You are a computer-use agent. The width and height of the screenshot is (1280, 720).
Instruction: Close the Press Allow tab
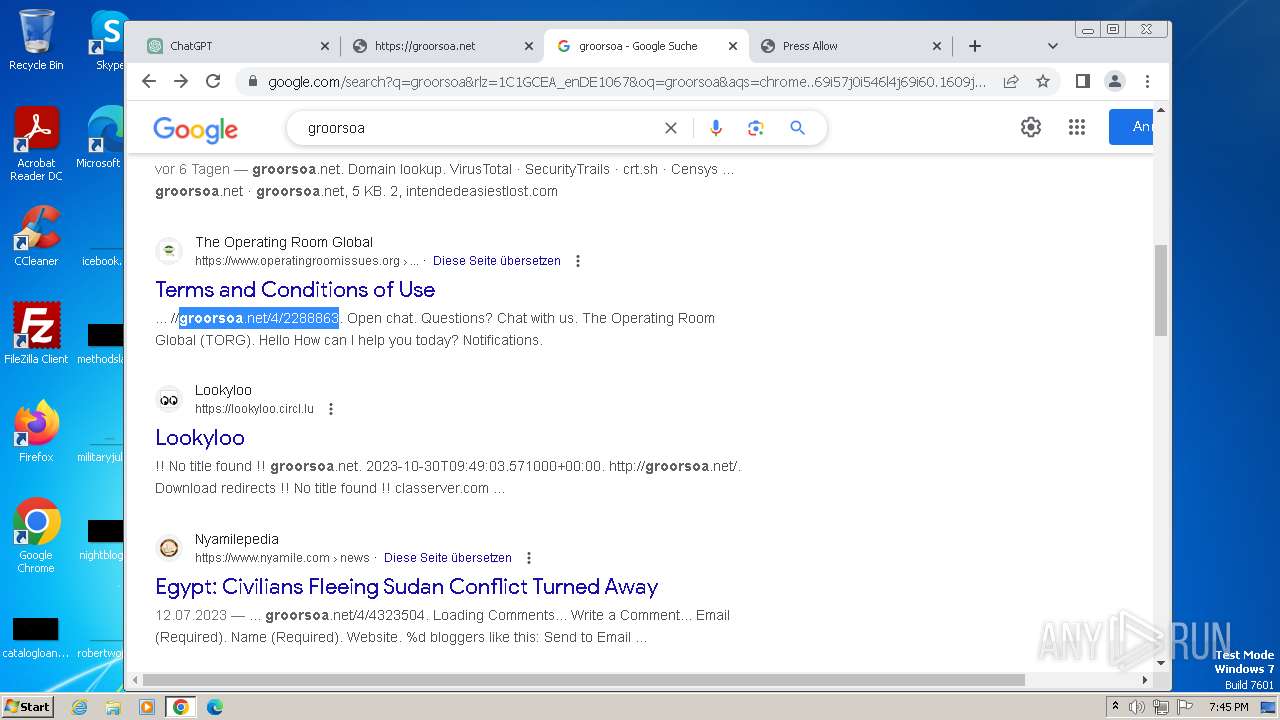coord(937,46)
